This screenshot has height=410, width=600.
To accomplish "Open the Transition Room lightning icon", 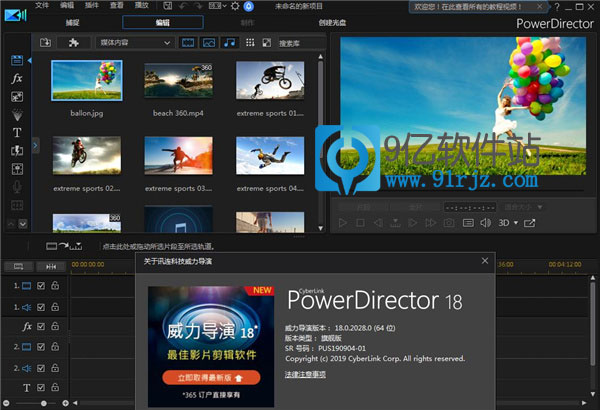I will [17, 150].
